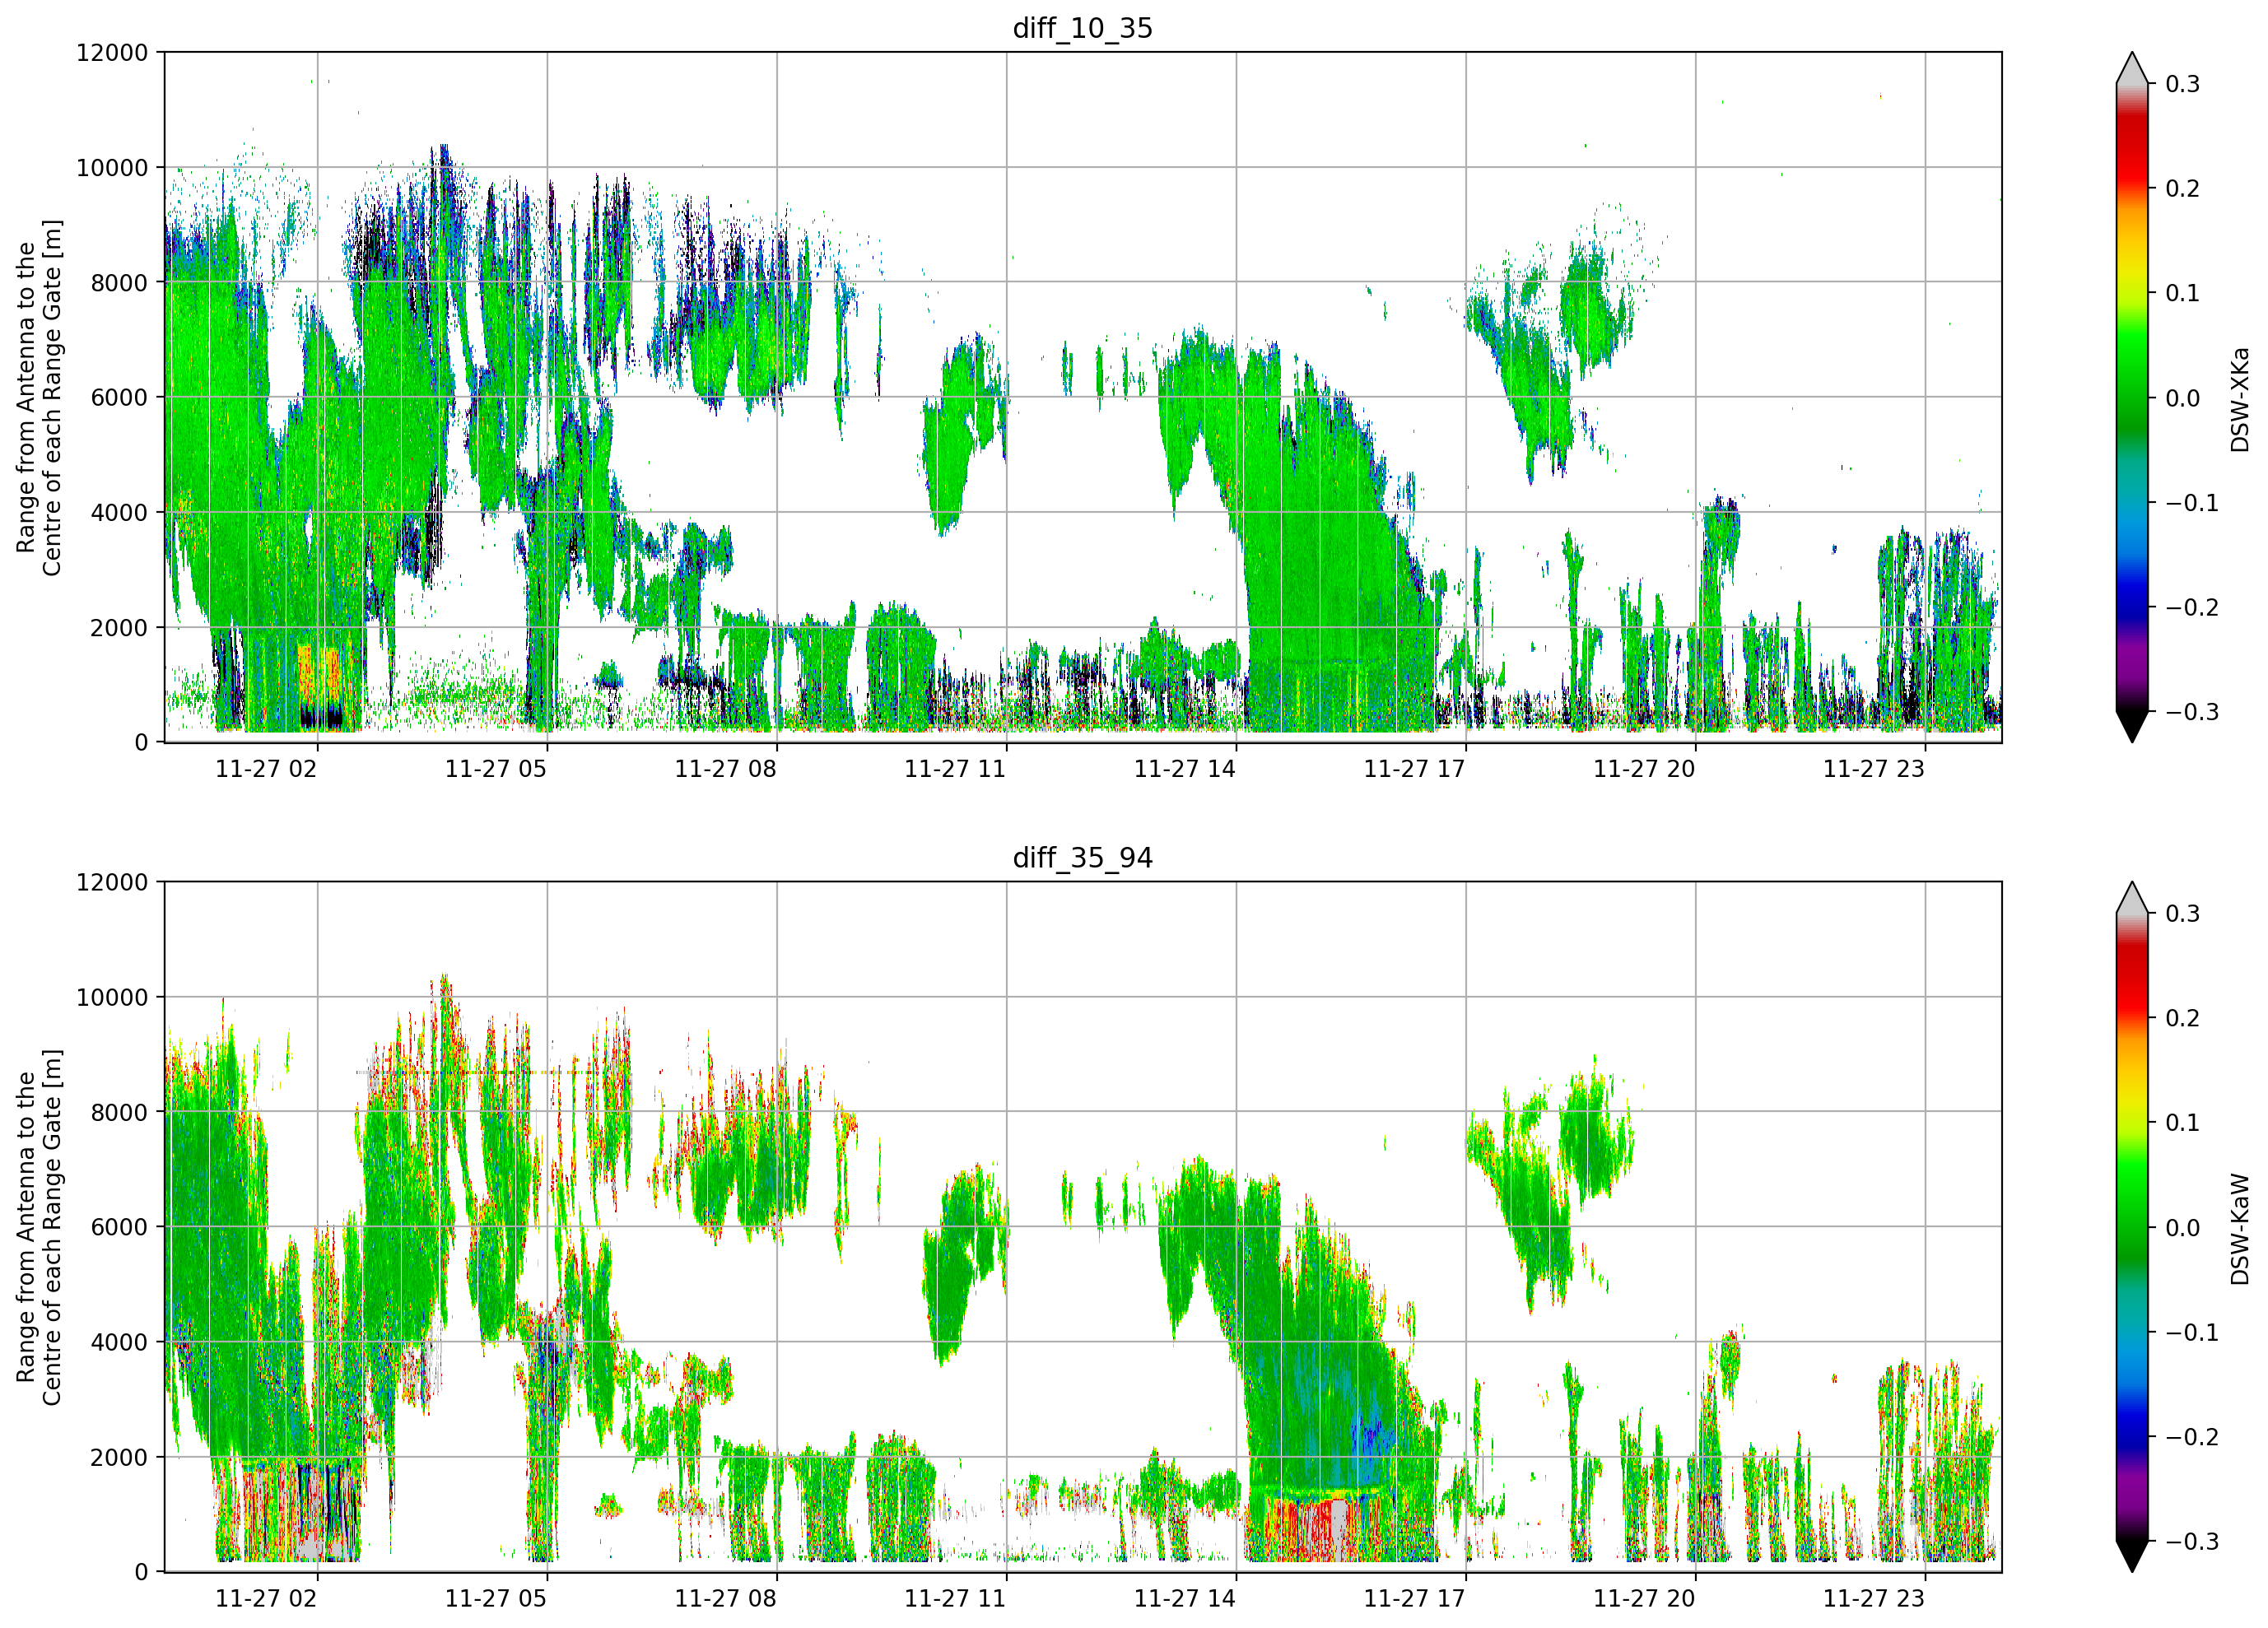Click the 11-27 17 x-tick under diff_10_35
This screenshot has width=2268, height=1628.
(x=1414, y=769)
